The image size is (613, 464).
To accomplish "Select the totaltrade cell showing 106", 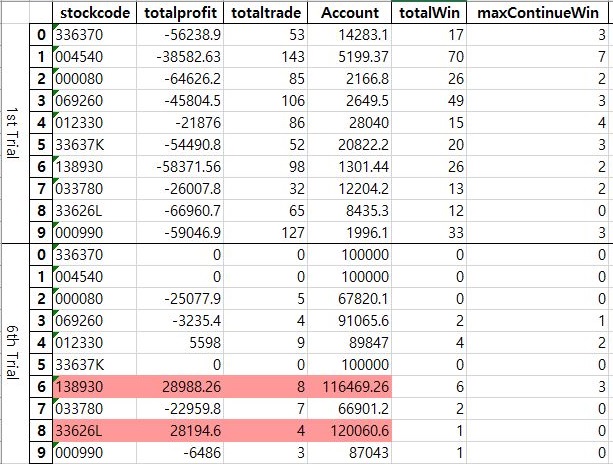I will 265,101.
